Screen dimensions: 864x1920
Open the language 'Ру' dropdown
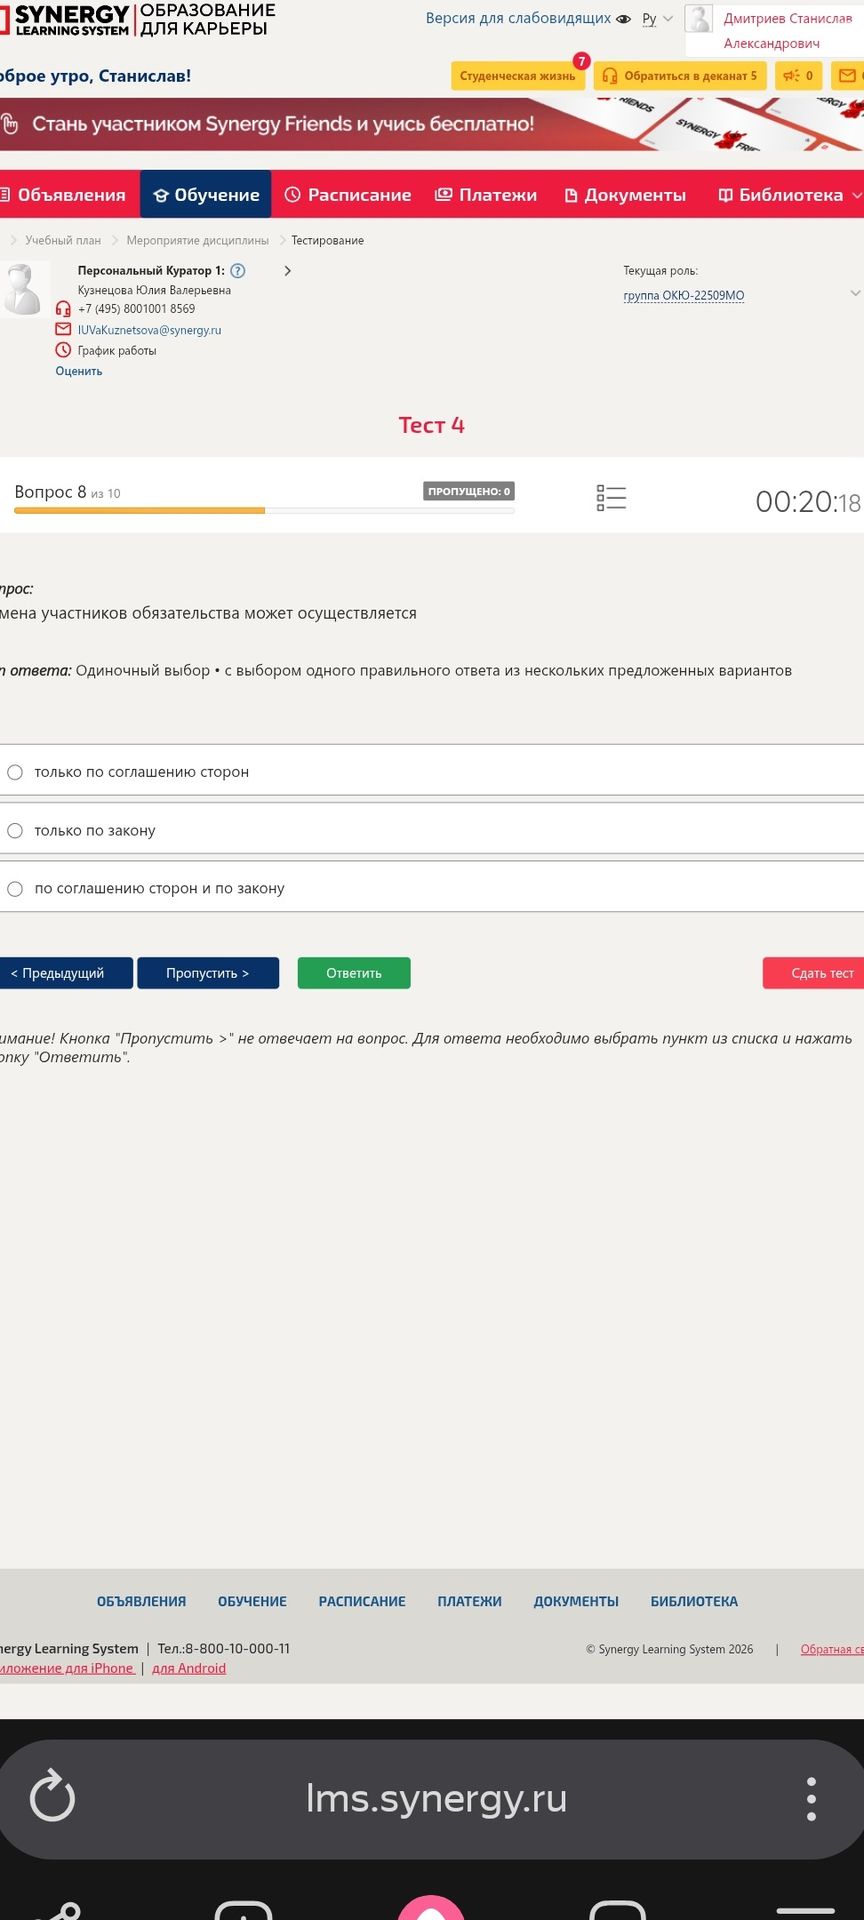click(657, 19)
